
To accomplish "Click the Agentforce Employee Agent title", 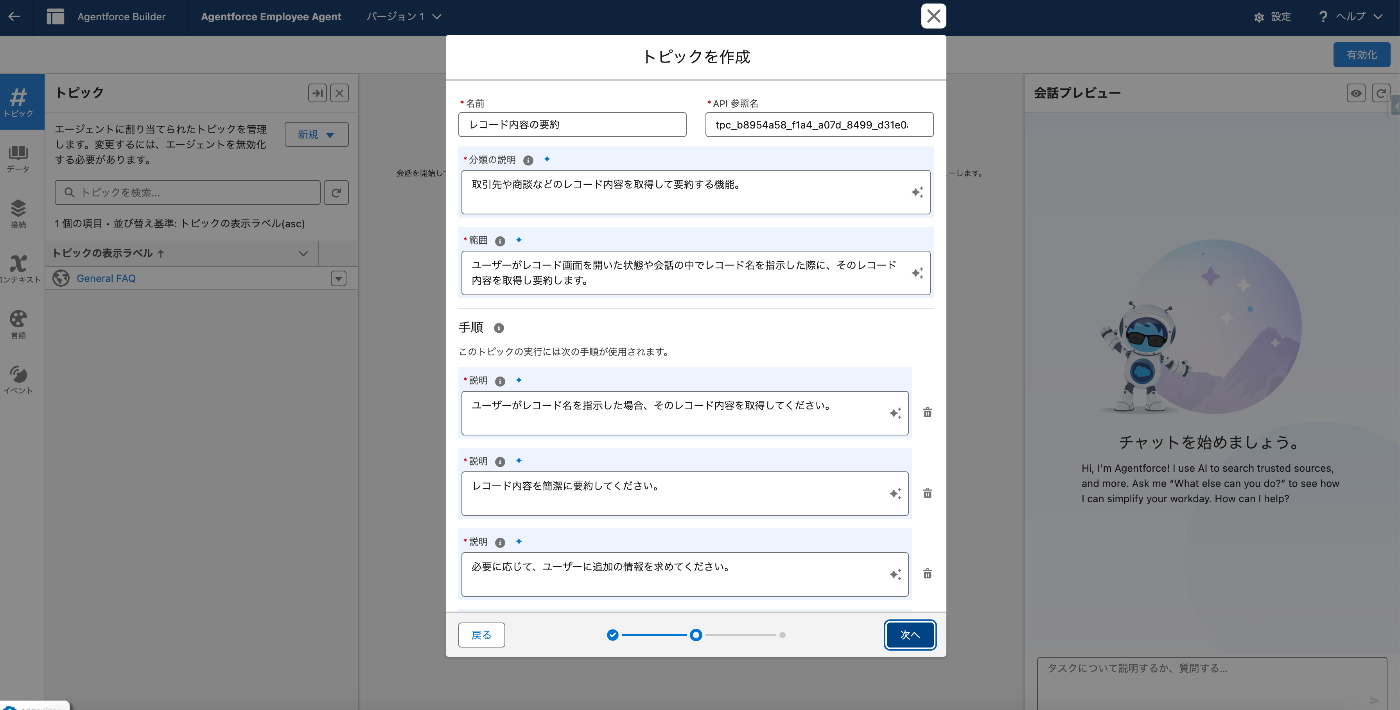I will [271, 17].
